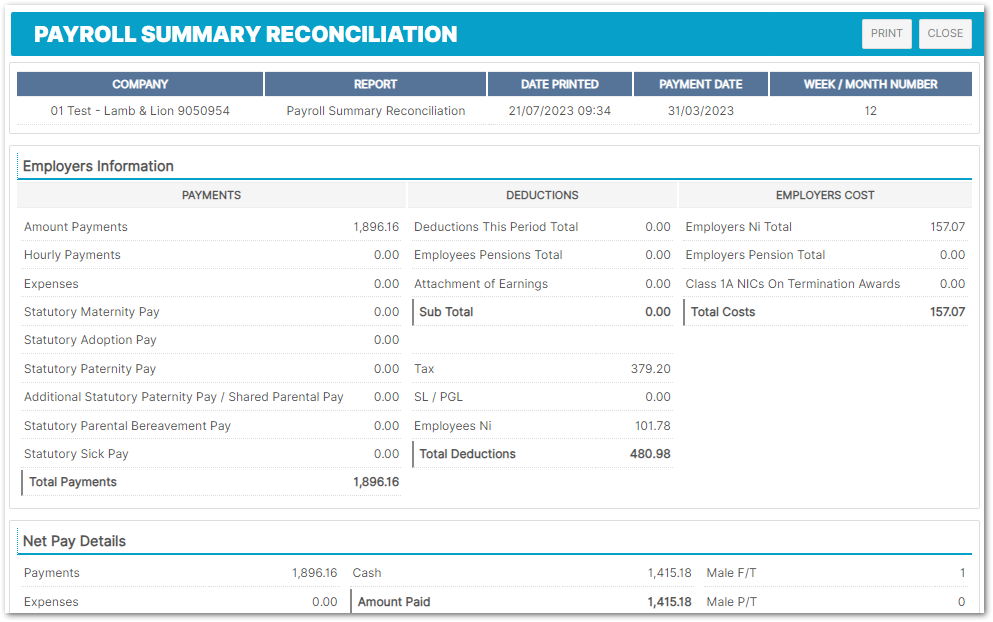This screenshot has width=993, height=622.
Task: Click the Total Deductions value 480.98
Action: click(x=650, y=454)
